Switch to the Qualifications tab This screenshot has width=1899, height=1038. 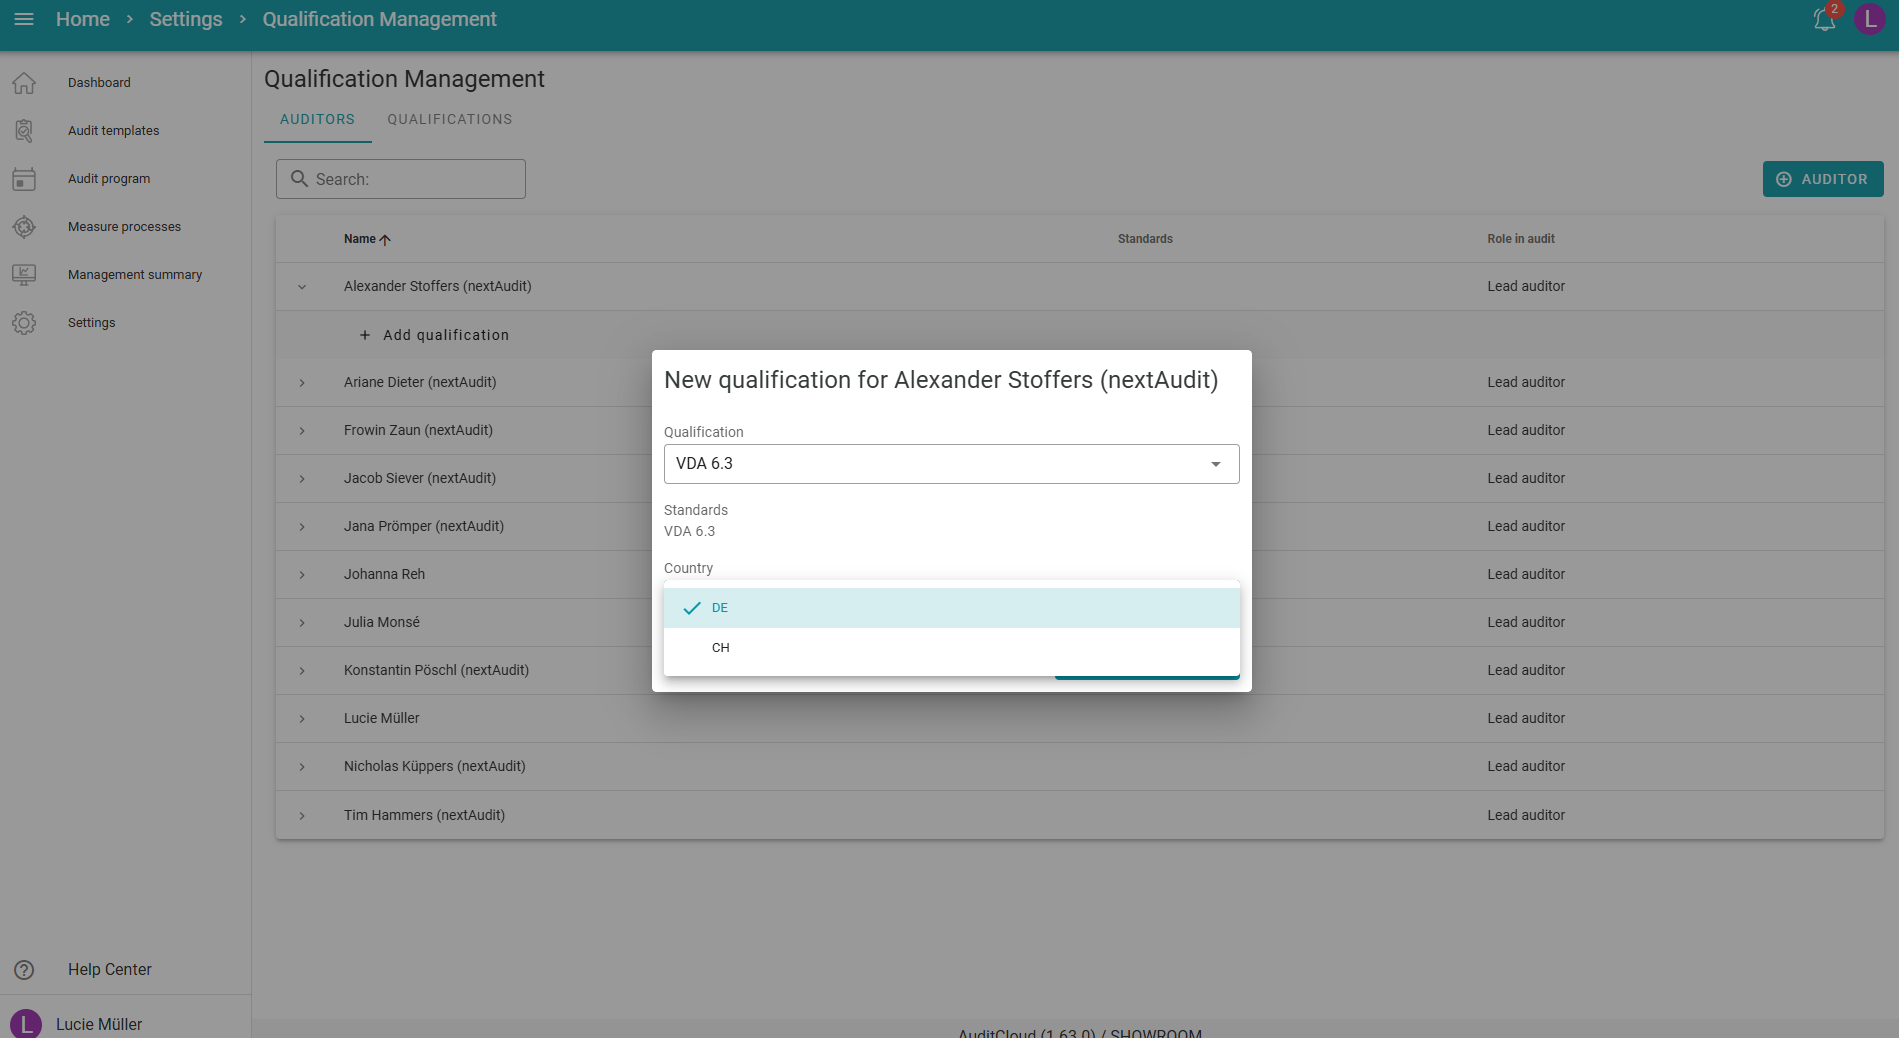(449, 119)
